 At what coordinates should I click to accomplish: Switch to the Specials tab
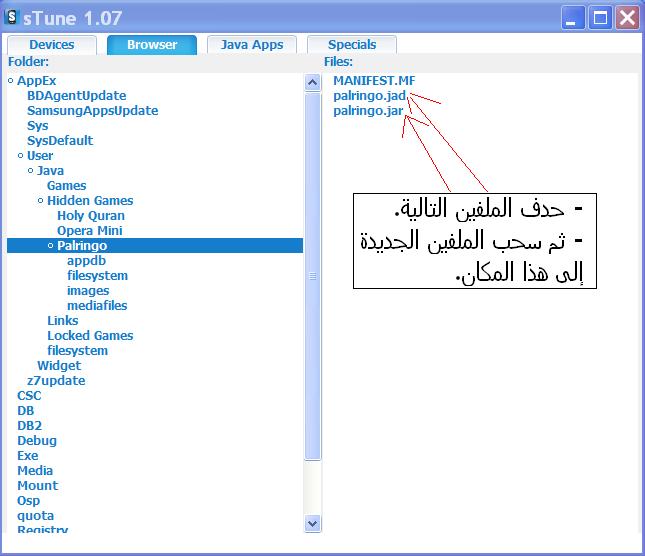352,44
